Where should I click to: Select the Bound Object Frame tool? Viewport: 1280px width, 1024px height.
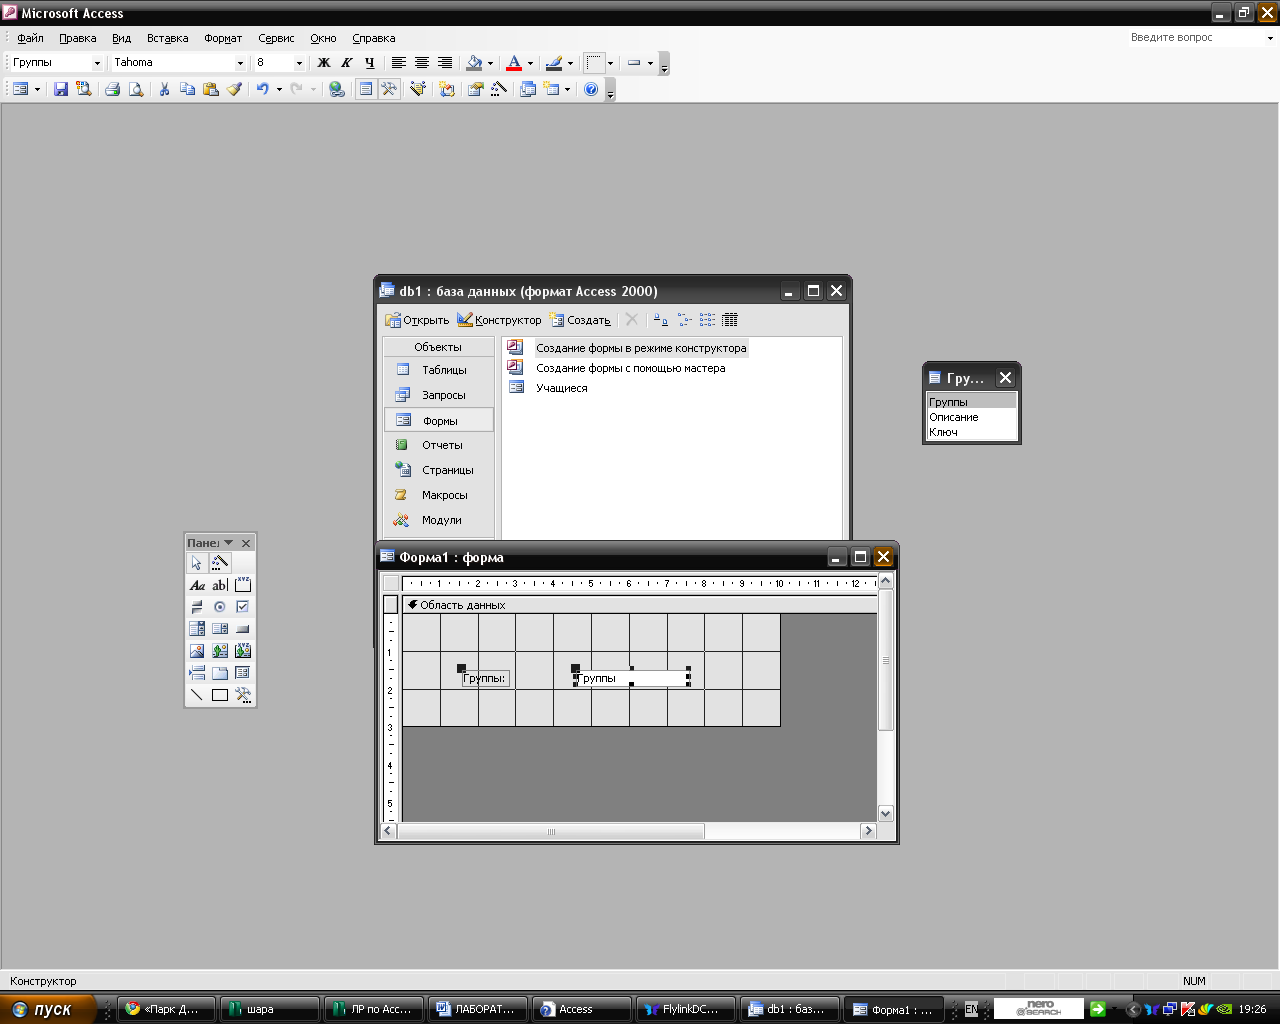(243, 651)
